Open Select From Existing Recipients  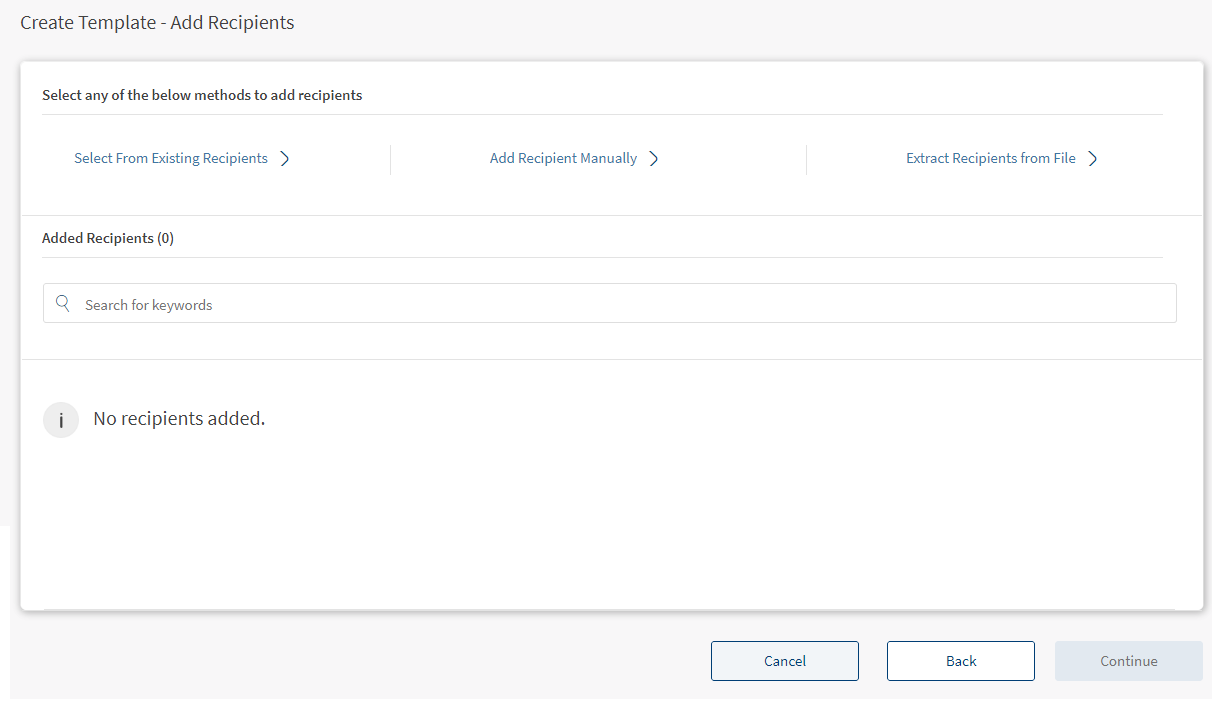coord(171,158)
